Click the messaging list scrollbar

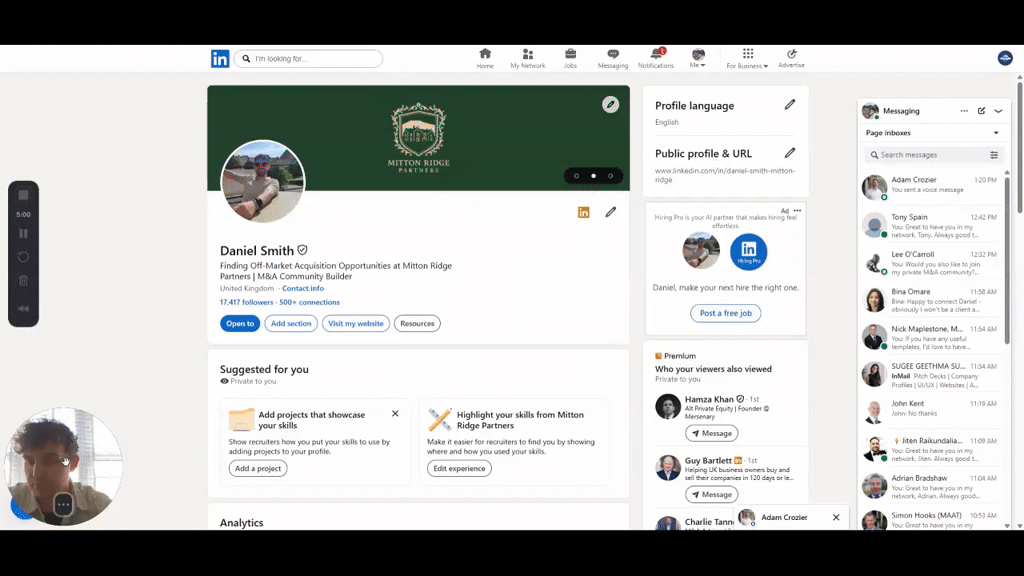(1006, 259)
